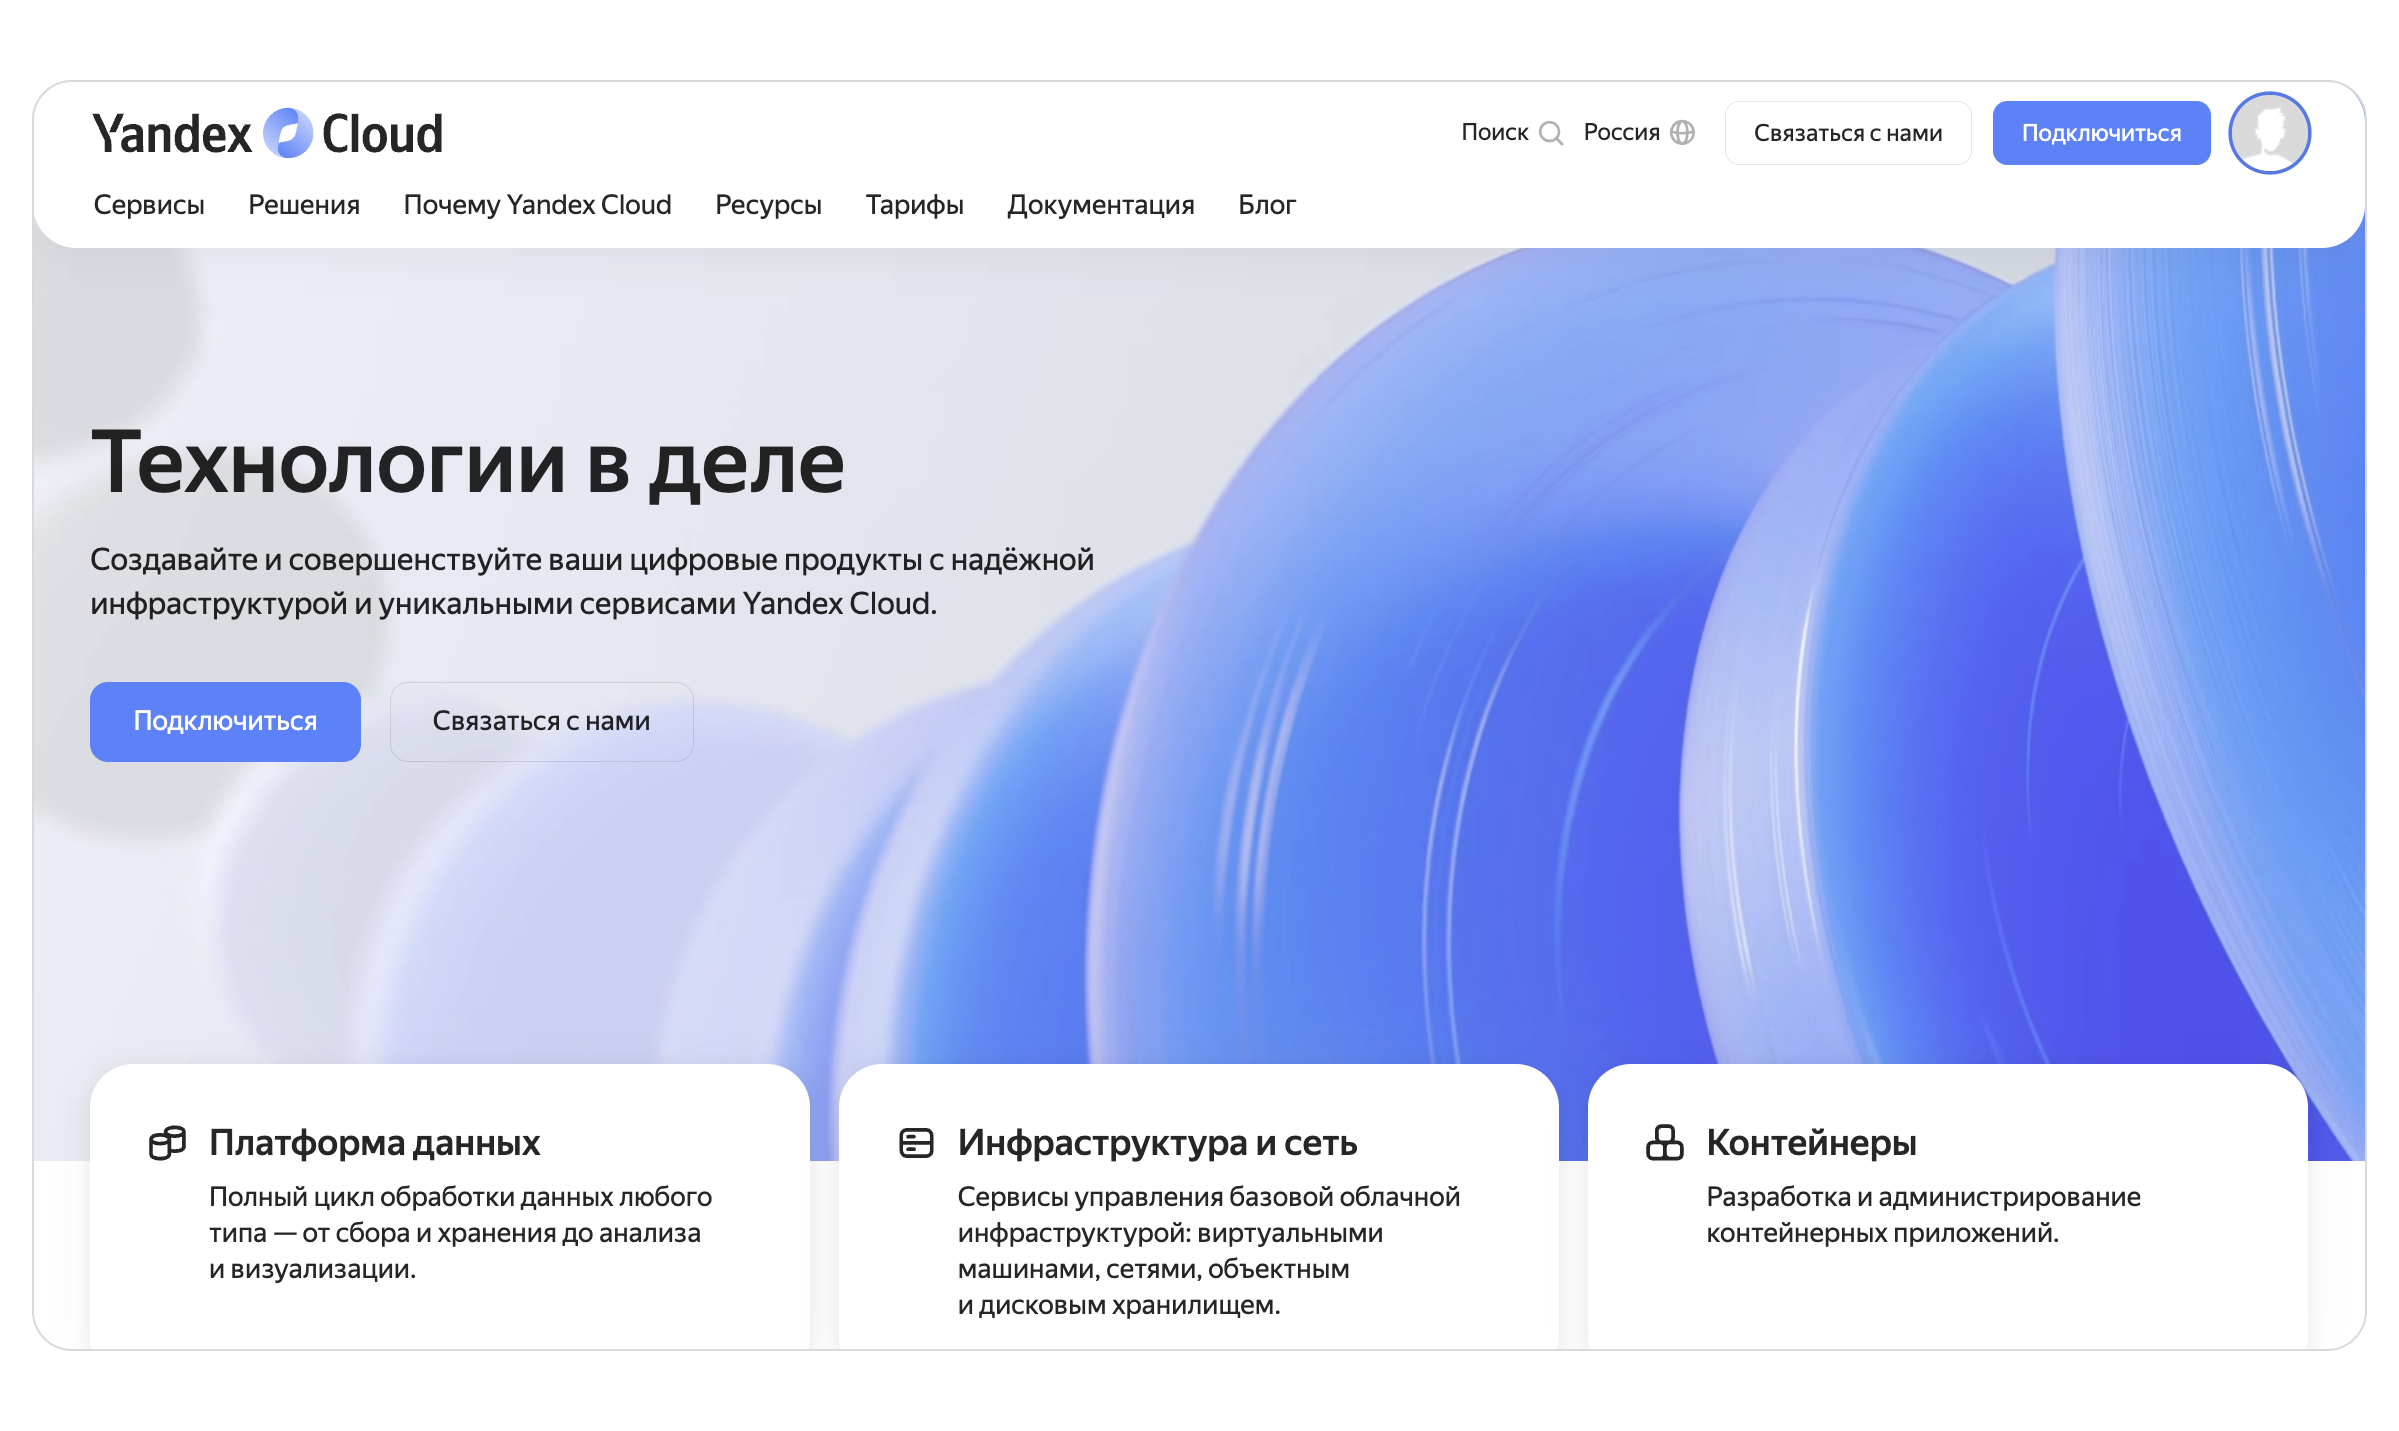Viewport: 2399px width, 1431px height.
Task: Click the Контейнеры cubes icon
Action: click(x=1665, y=1143)
